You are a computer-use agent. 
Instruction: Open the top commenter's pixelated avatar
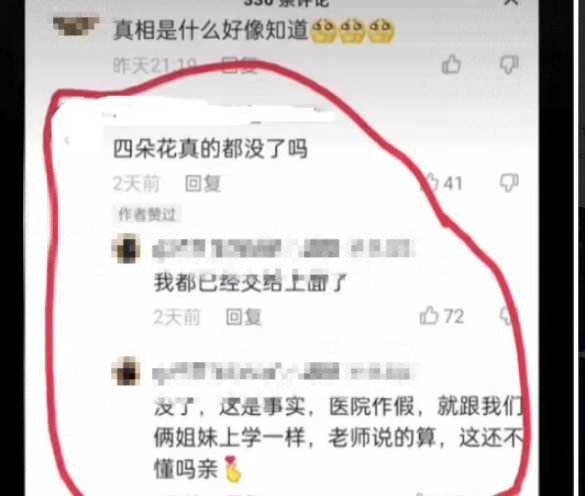(76, 25)
